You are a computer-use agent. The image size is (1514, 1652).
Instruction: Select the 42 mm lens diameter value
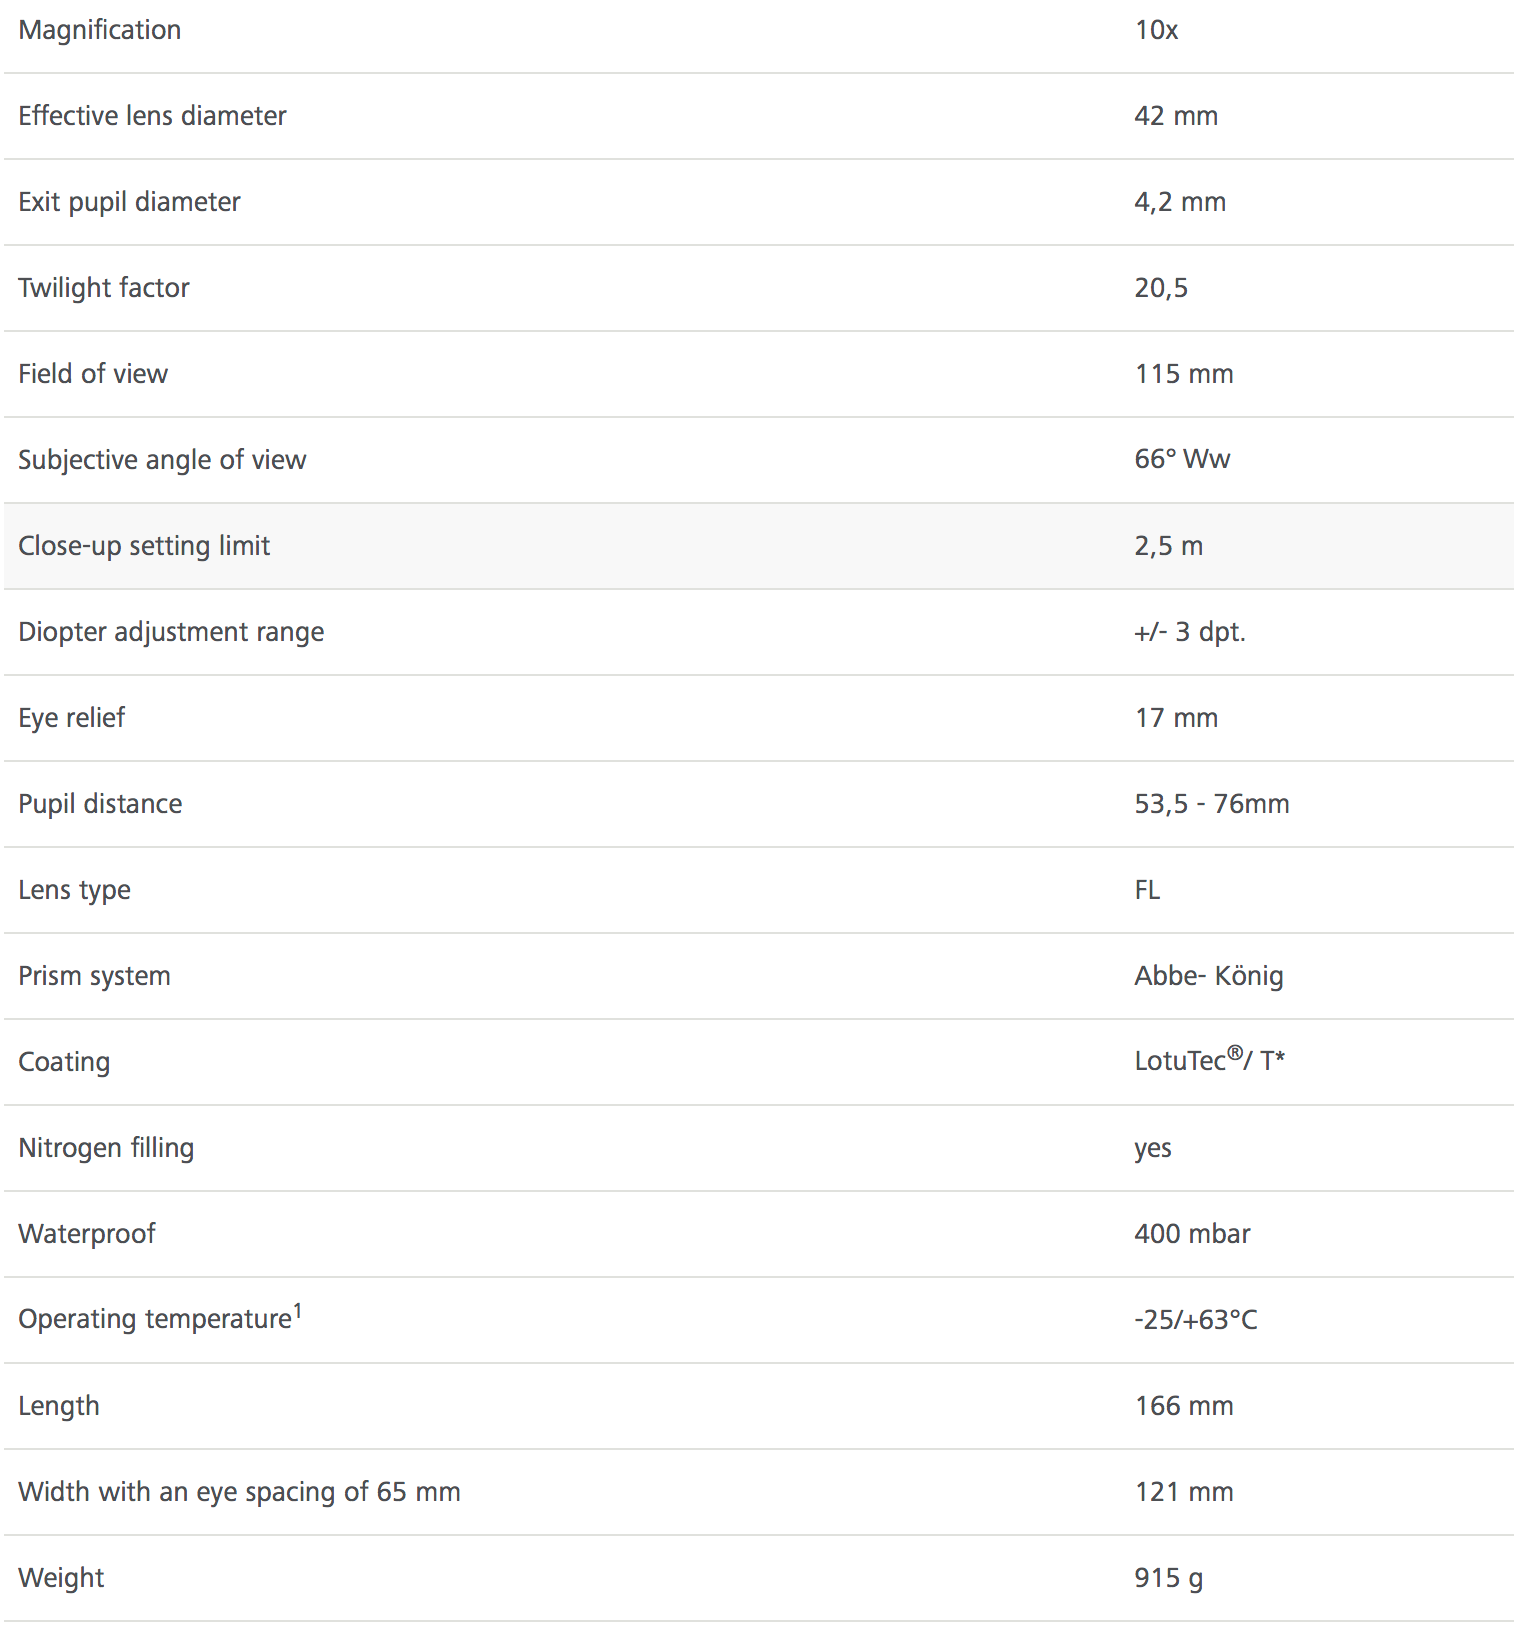[1176, 116]
